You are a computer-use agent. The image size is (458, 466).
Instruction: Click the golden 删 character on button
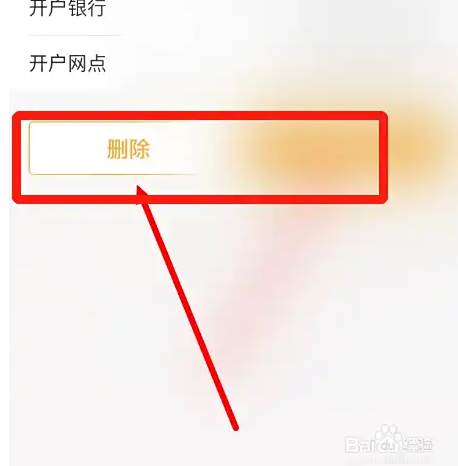point(117,149)
